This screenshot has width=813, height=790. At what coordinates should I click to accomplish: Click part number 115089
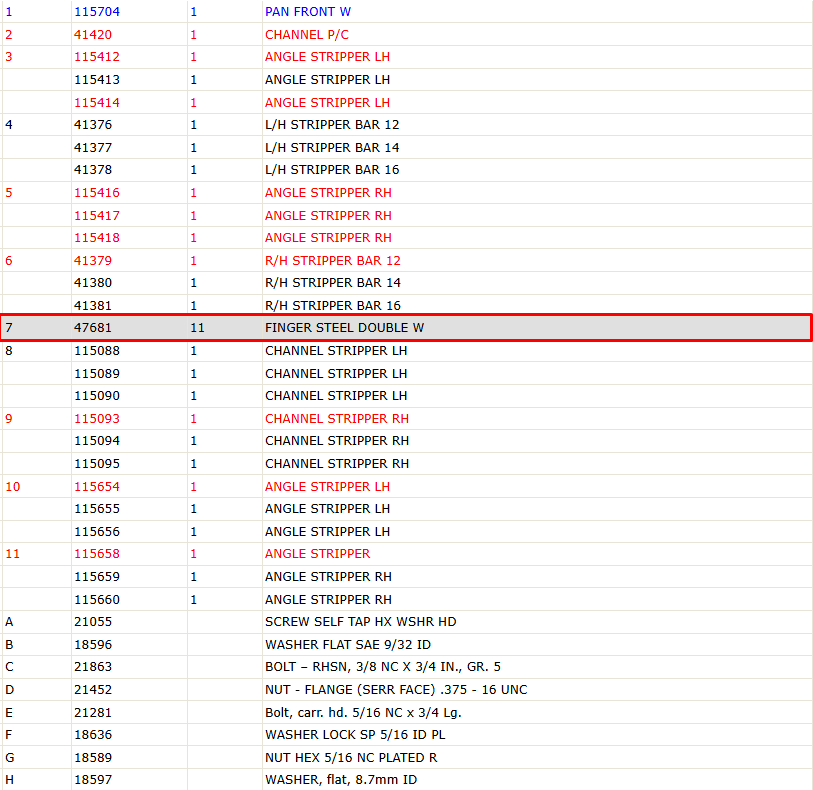coord(97,374)
